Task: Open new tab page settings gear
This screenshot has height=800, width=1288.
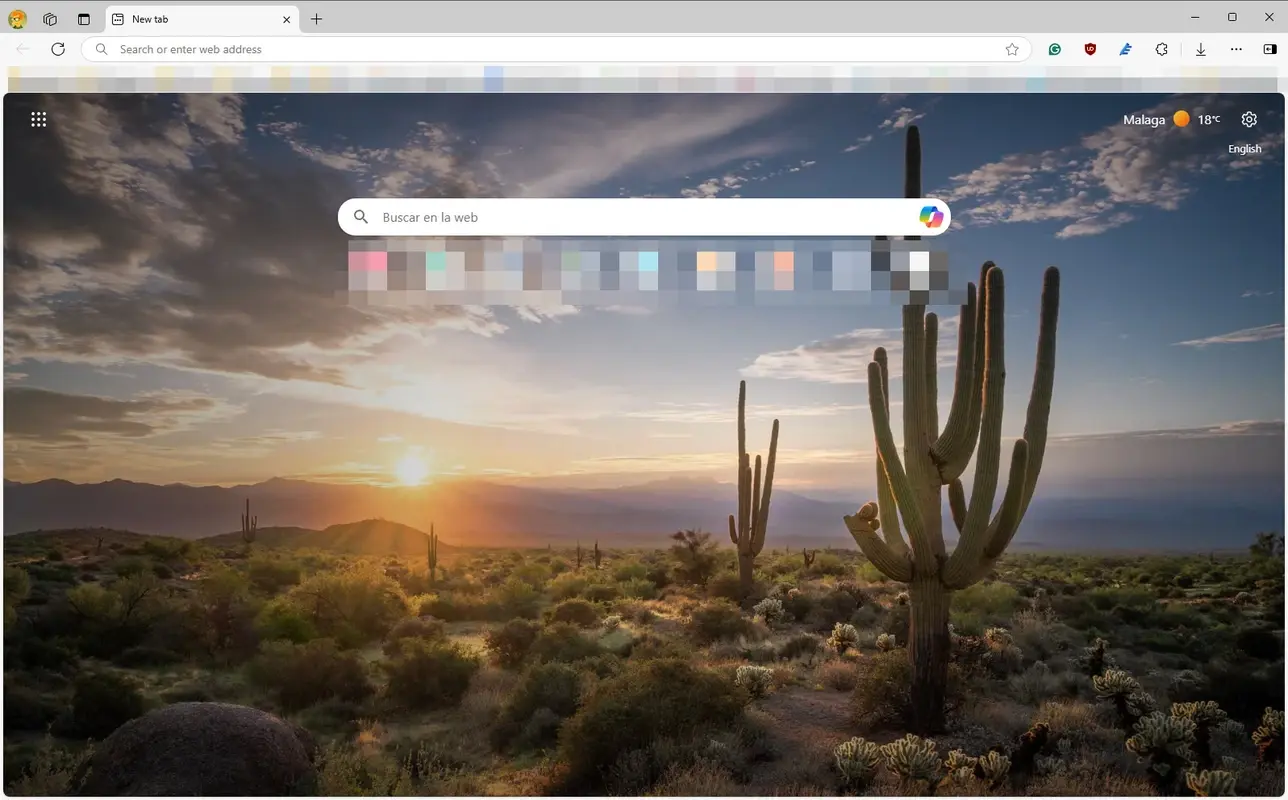Action: (1248, 119)
